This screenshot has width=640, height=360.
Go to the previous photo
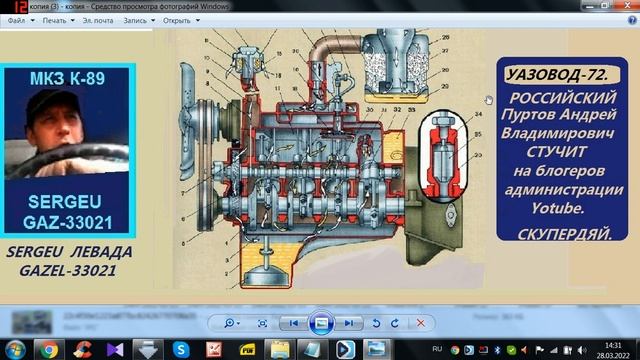293,323
